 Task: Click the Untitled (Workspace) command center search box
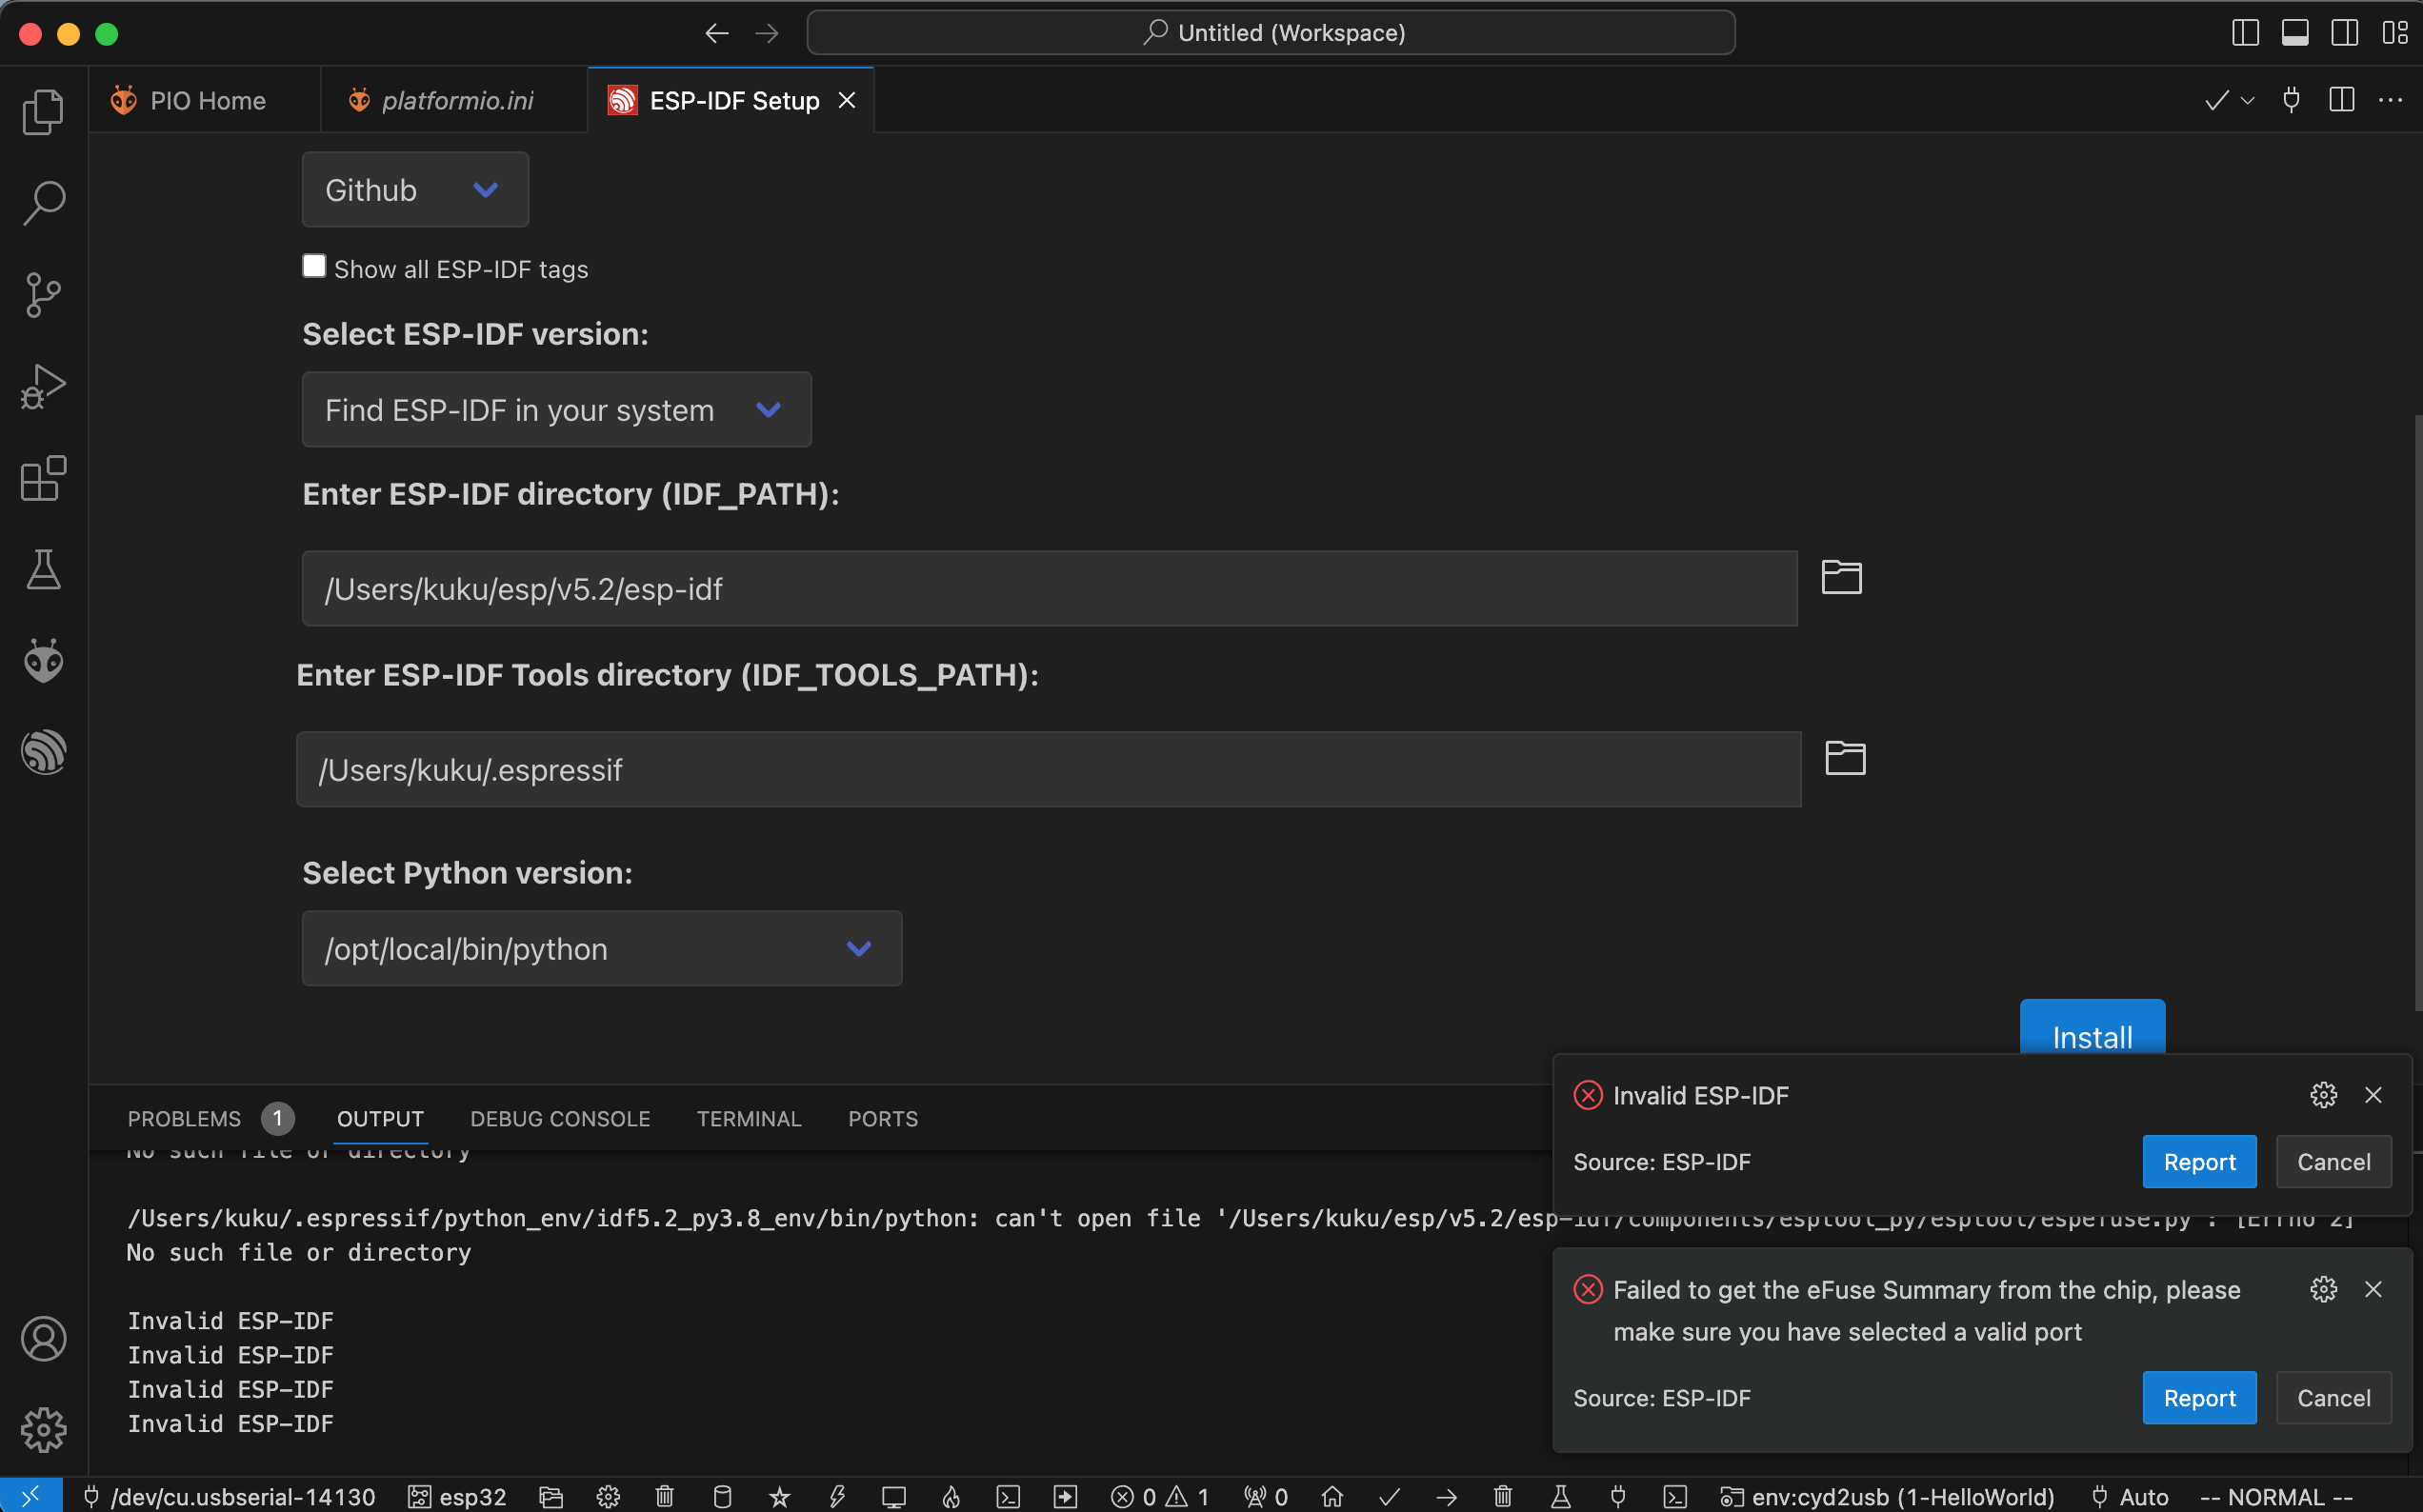[1271, 33]
